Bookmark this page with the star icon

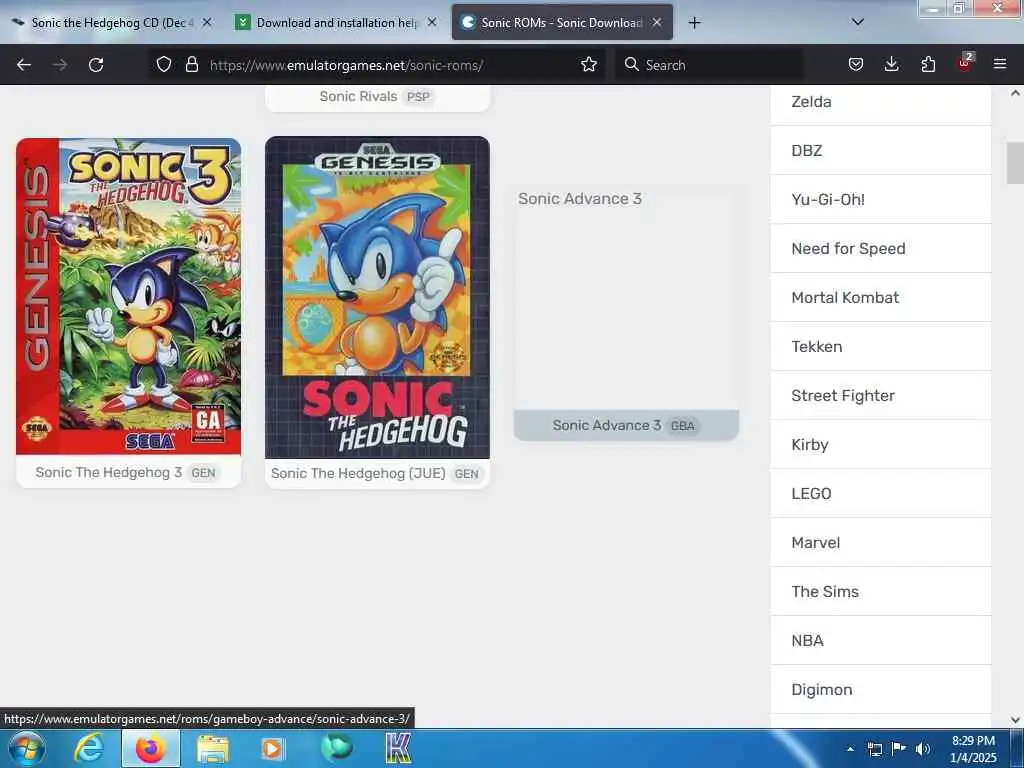(x=589, y=65)
